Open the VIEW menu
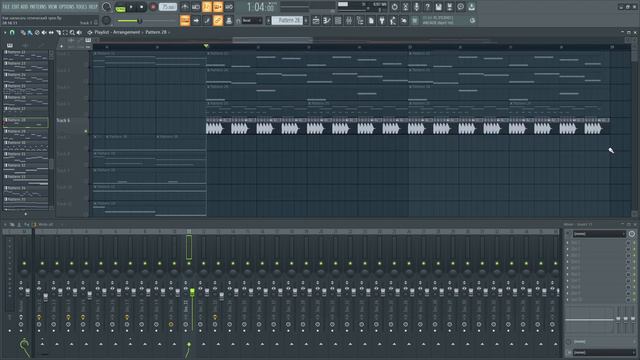The width and height of the screenshot is (640, 360). point(53,7)
